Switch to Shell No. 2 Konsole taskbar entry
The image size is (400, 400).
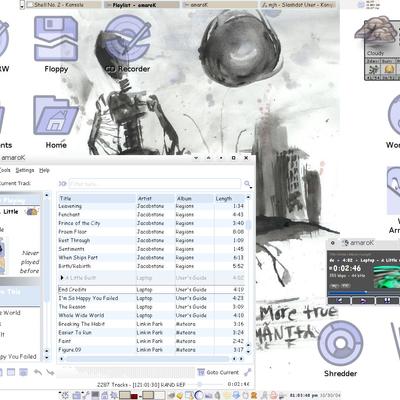tap(64, 5)
